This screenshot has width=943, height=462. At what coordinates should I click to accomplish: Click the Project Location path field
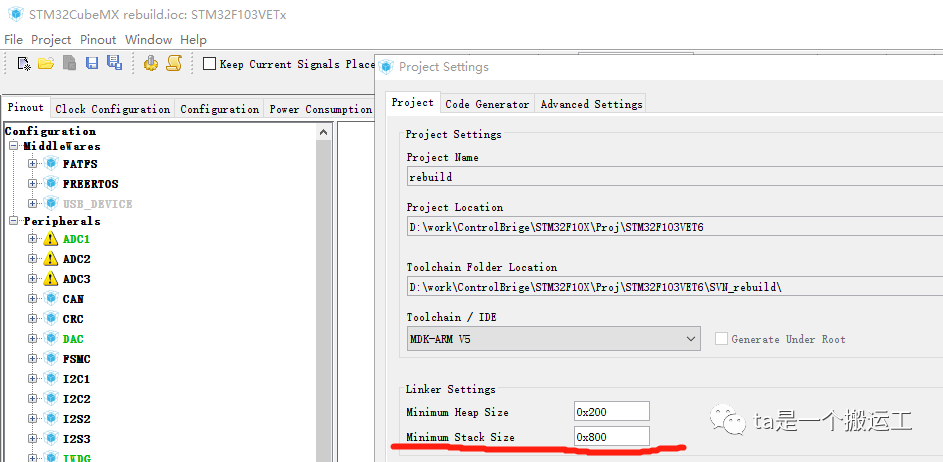point(675,227)
